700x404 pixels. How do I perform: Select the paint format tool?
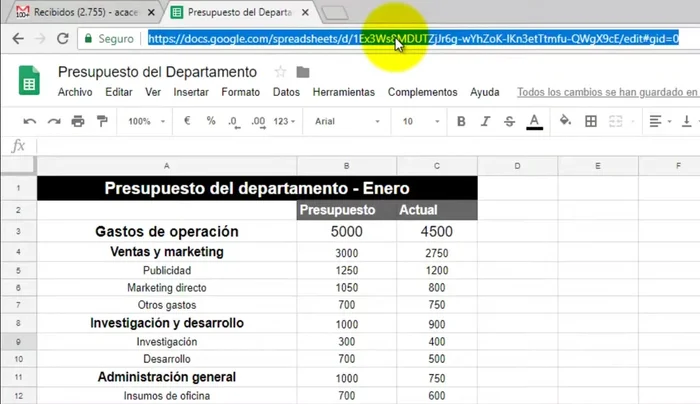pos(102,121)
